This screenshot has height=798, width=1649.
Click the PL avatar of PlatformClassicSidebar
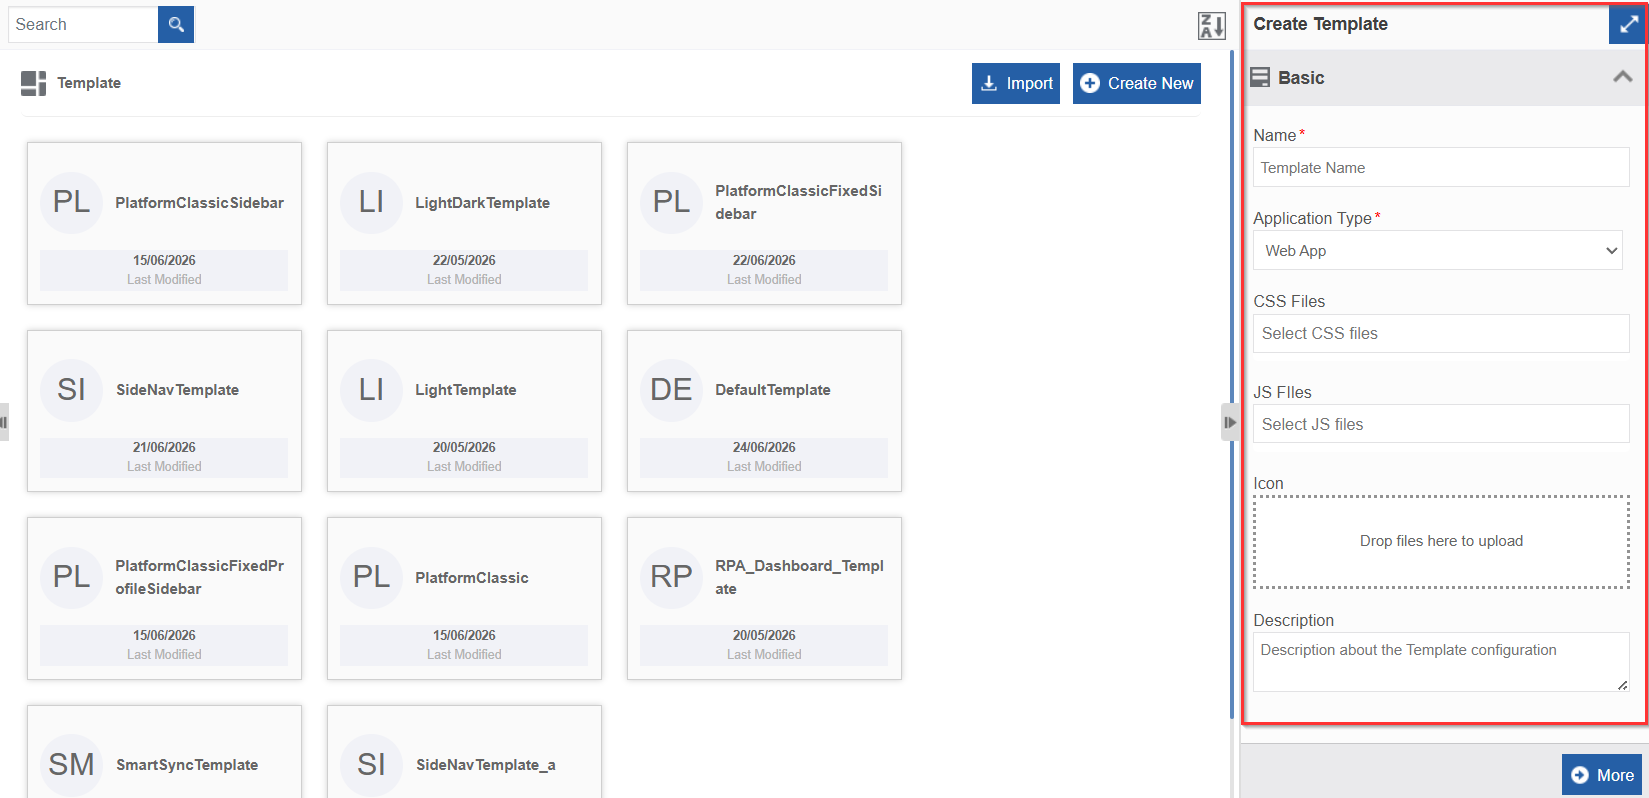click(71, 202)
